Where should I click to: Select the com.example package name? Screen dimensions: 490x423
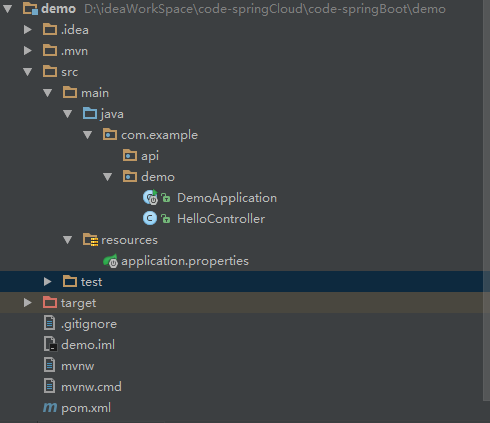click(x=159, y=135)
